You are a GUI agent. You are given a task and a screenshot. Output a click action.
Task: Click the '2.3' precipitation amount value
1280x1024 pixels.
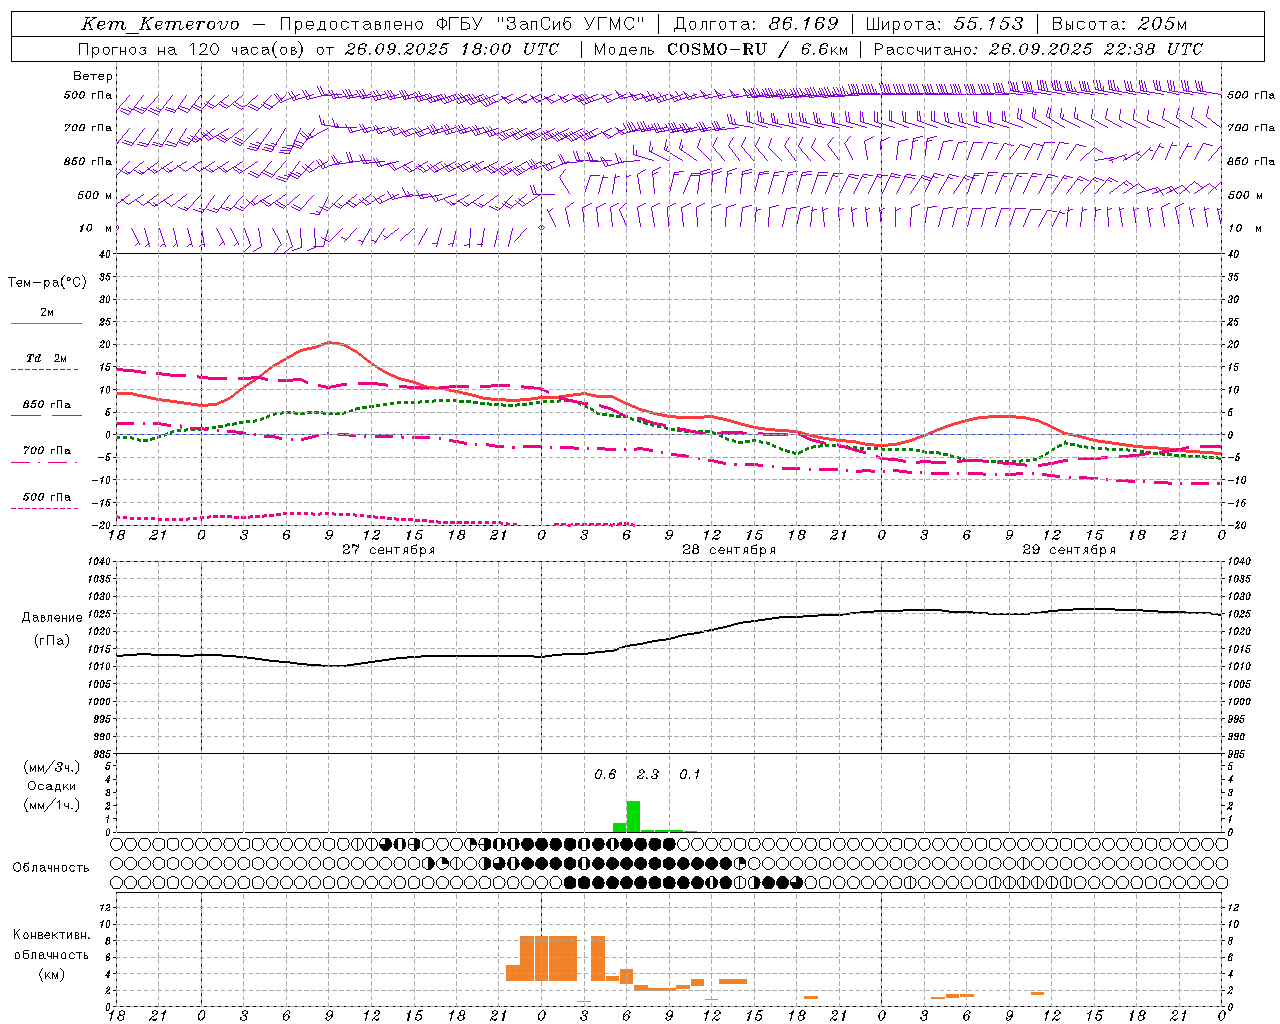coord(648,774)
